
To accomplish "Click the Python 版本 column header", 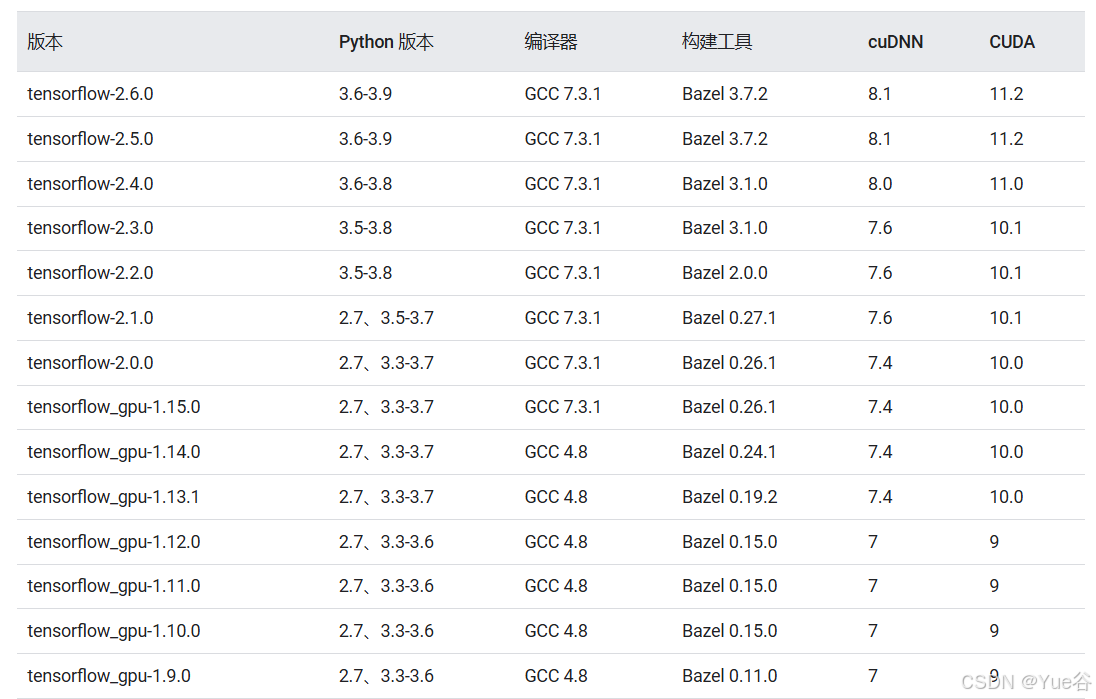I will [386, 42].
